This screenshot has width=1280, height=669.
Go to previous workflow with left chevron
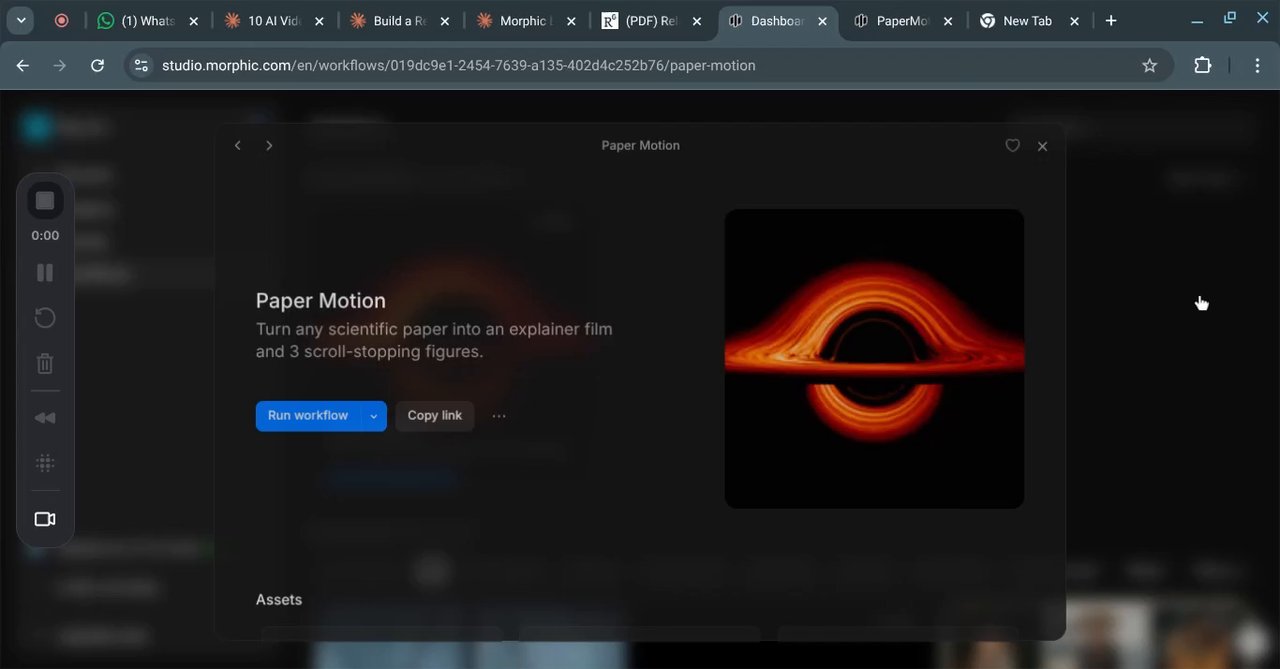(x=237, y=146)
